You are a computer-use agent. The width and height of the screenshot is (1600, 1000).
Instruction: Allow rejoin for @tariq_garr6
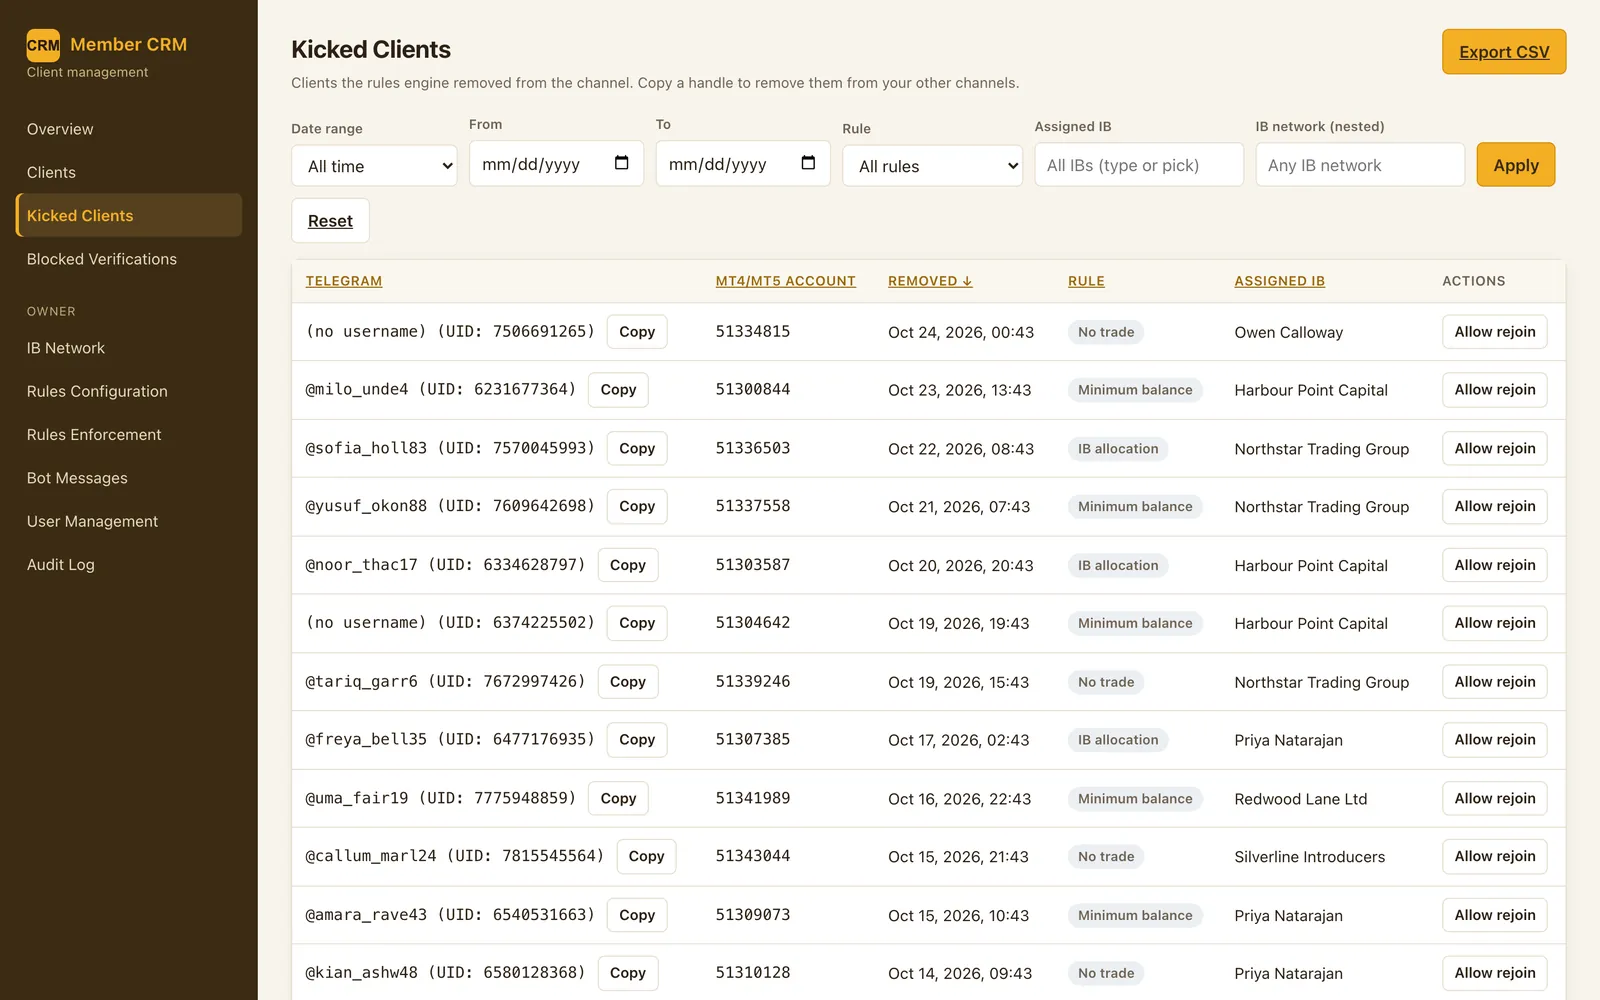click(1494, 682)
